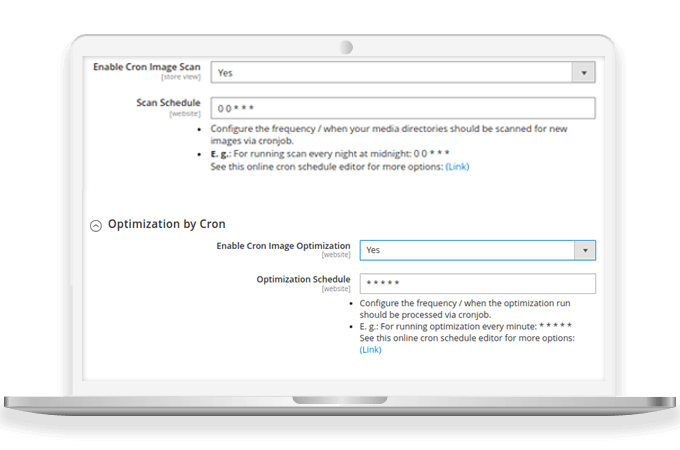Click the Optimization Schedule label
Image resolution: width=680 pixels, height=450 pixels.
point(303,279)
